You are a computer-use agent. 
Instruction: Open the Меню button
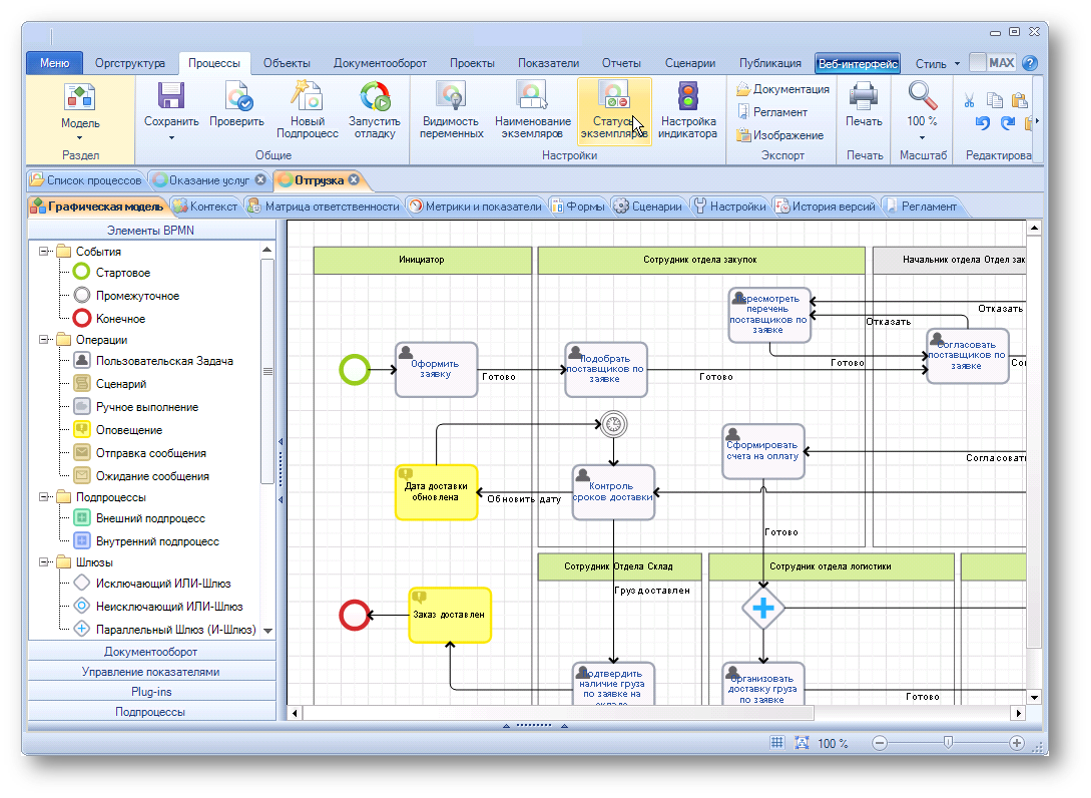[x=54, y=63]
